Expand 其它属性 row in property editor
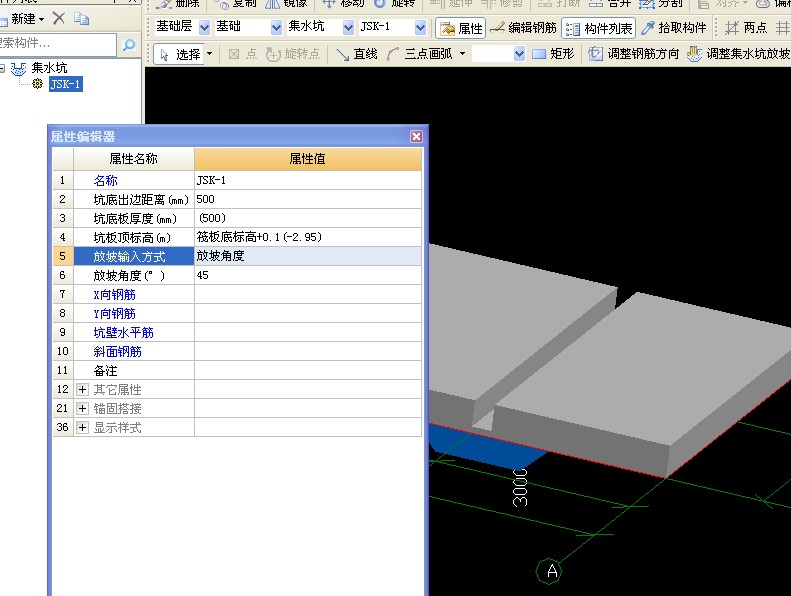 tap(83, 389)
